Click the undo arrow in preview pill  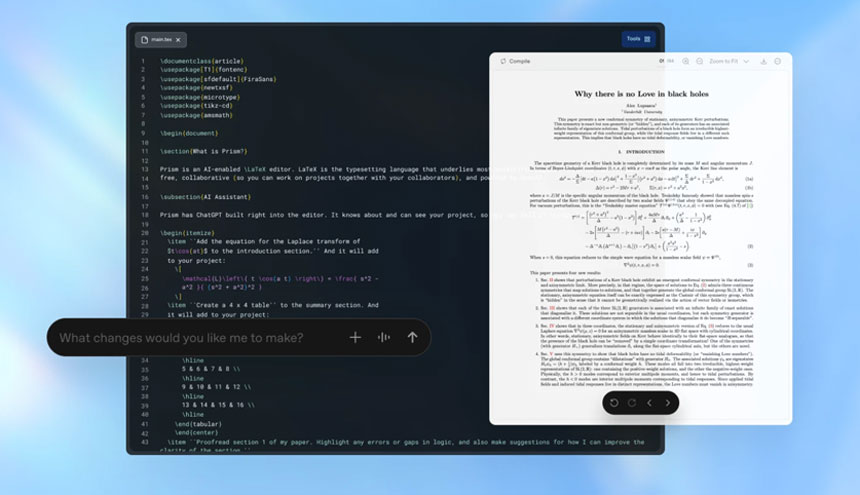pyautogui.click(x=614, y=403)
